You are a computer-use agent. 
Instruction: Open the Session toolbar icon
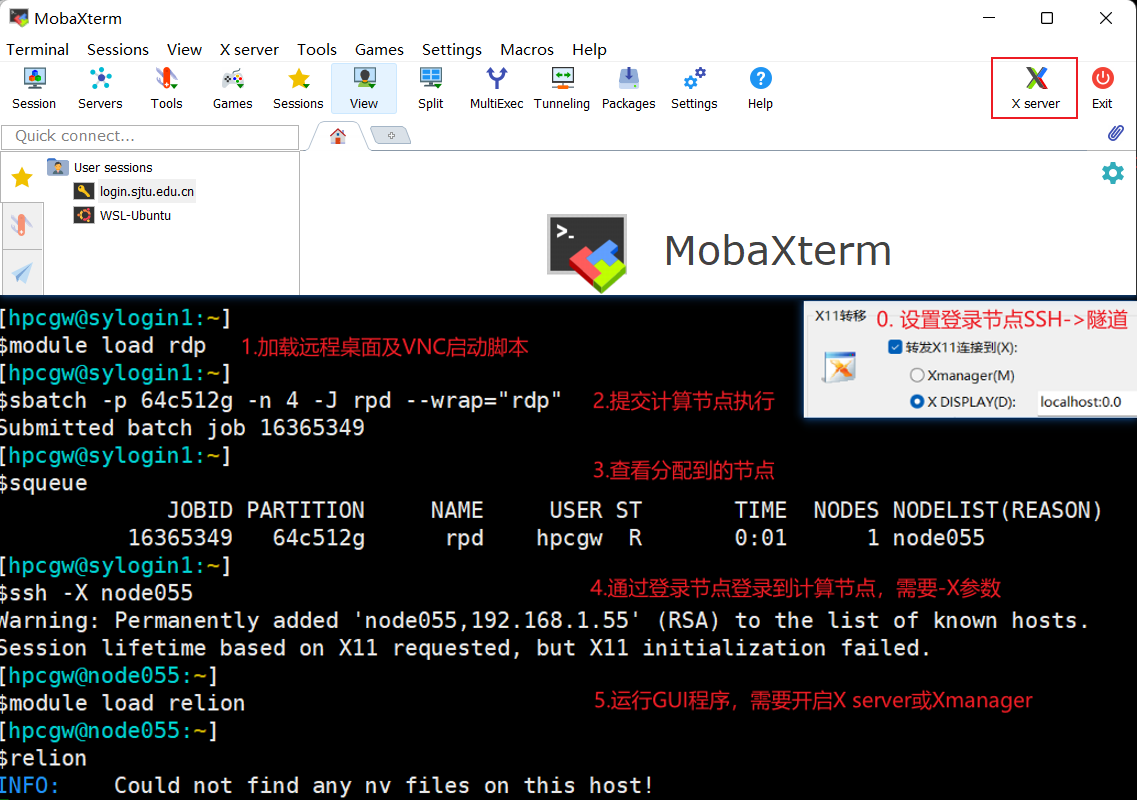[x=34, y=88]
